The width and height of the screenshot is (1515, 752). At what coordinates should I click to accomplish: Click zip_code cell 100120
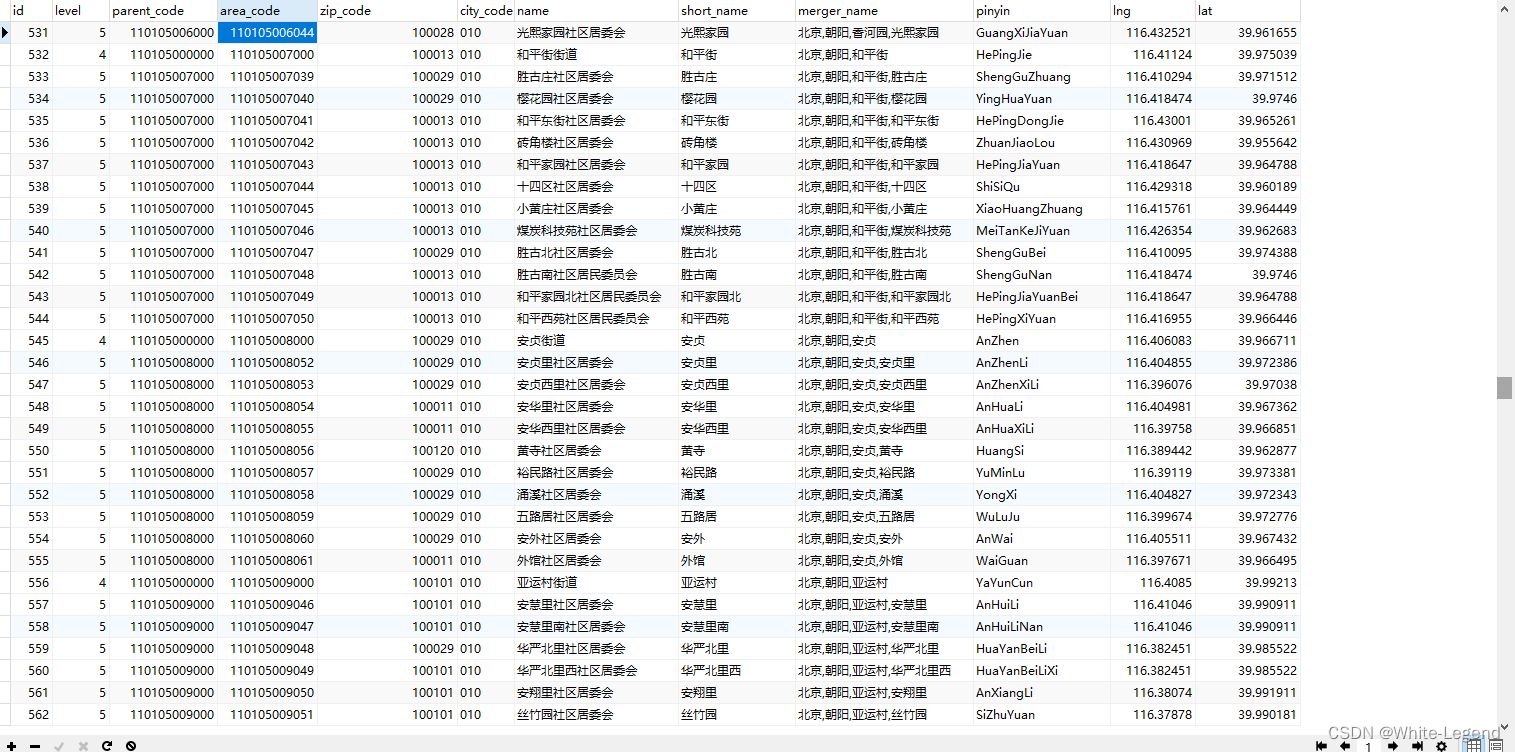[x=387, y=451]
